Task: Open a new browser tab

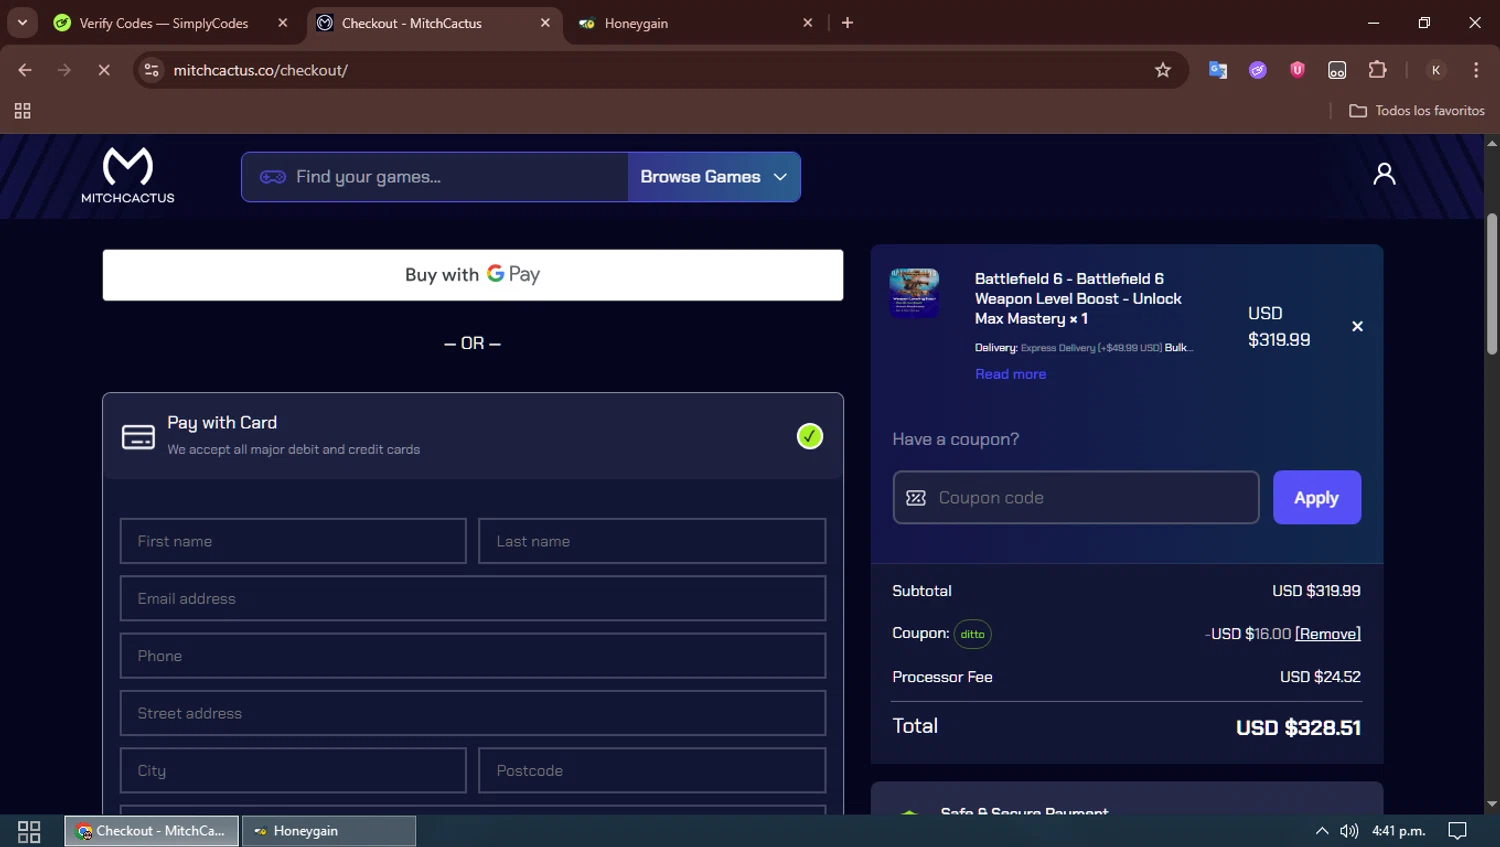Action: [847, 22]
